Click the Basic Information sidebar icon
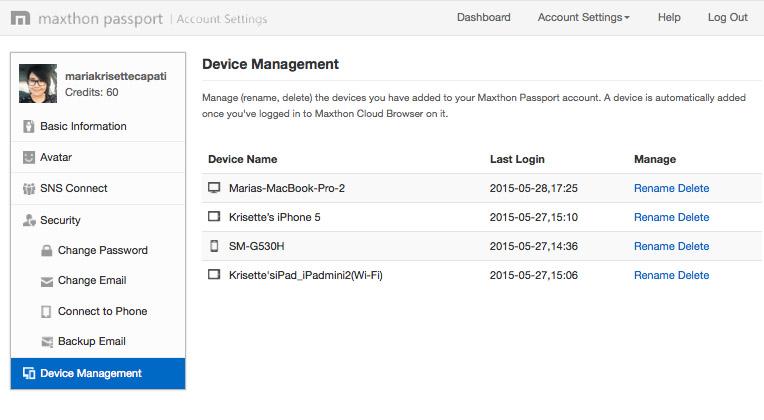The height and width of the screenshot is (420, 764). (29, 127)
